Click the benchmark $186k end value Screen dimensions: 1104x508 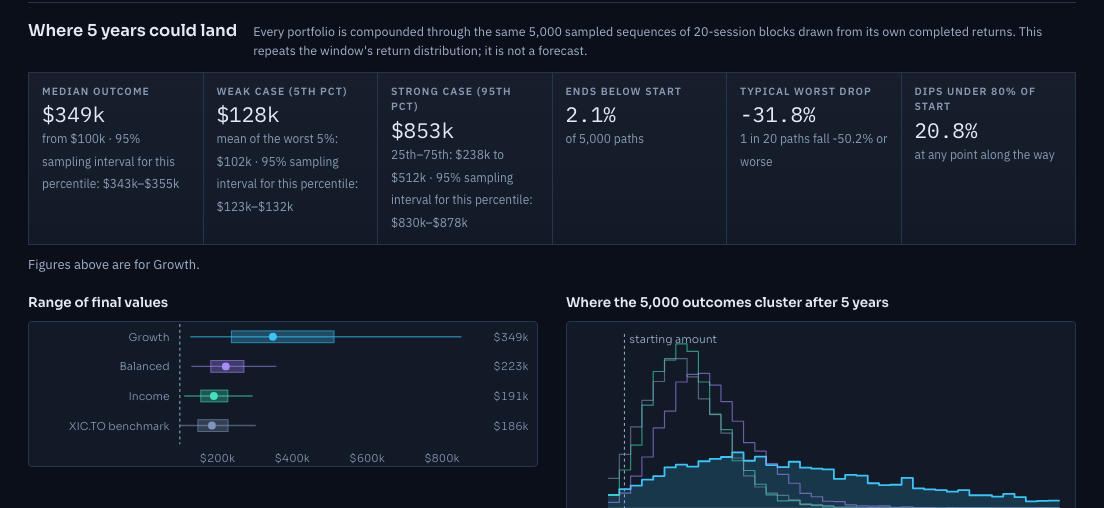click(x=510, y=426)
